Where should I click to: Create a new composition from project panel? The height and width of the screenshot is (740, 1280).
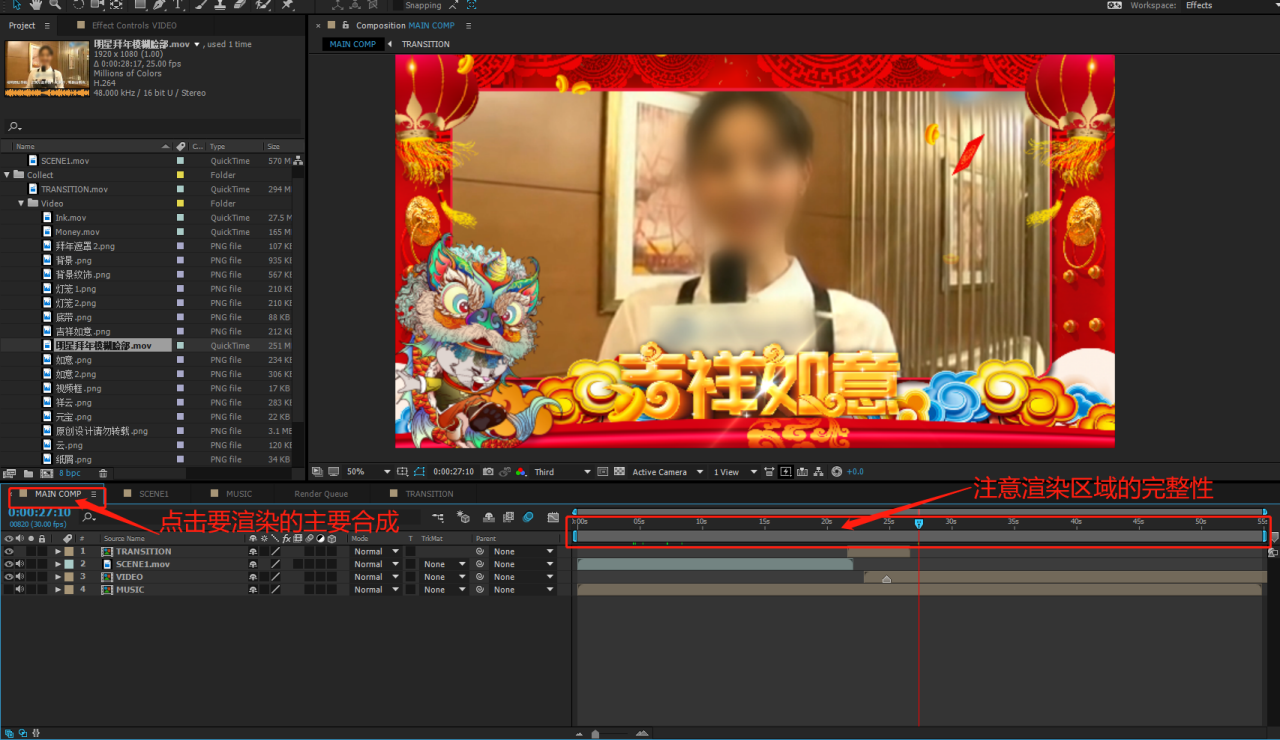point(46,473)
